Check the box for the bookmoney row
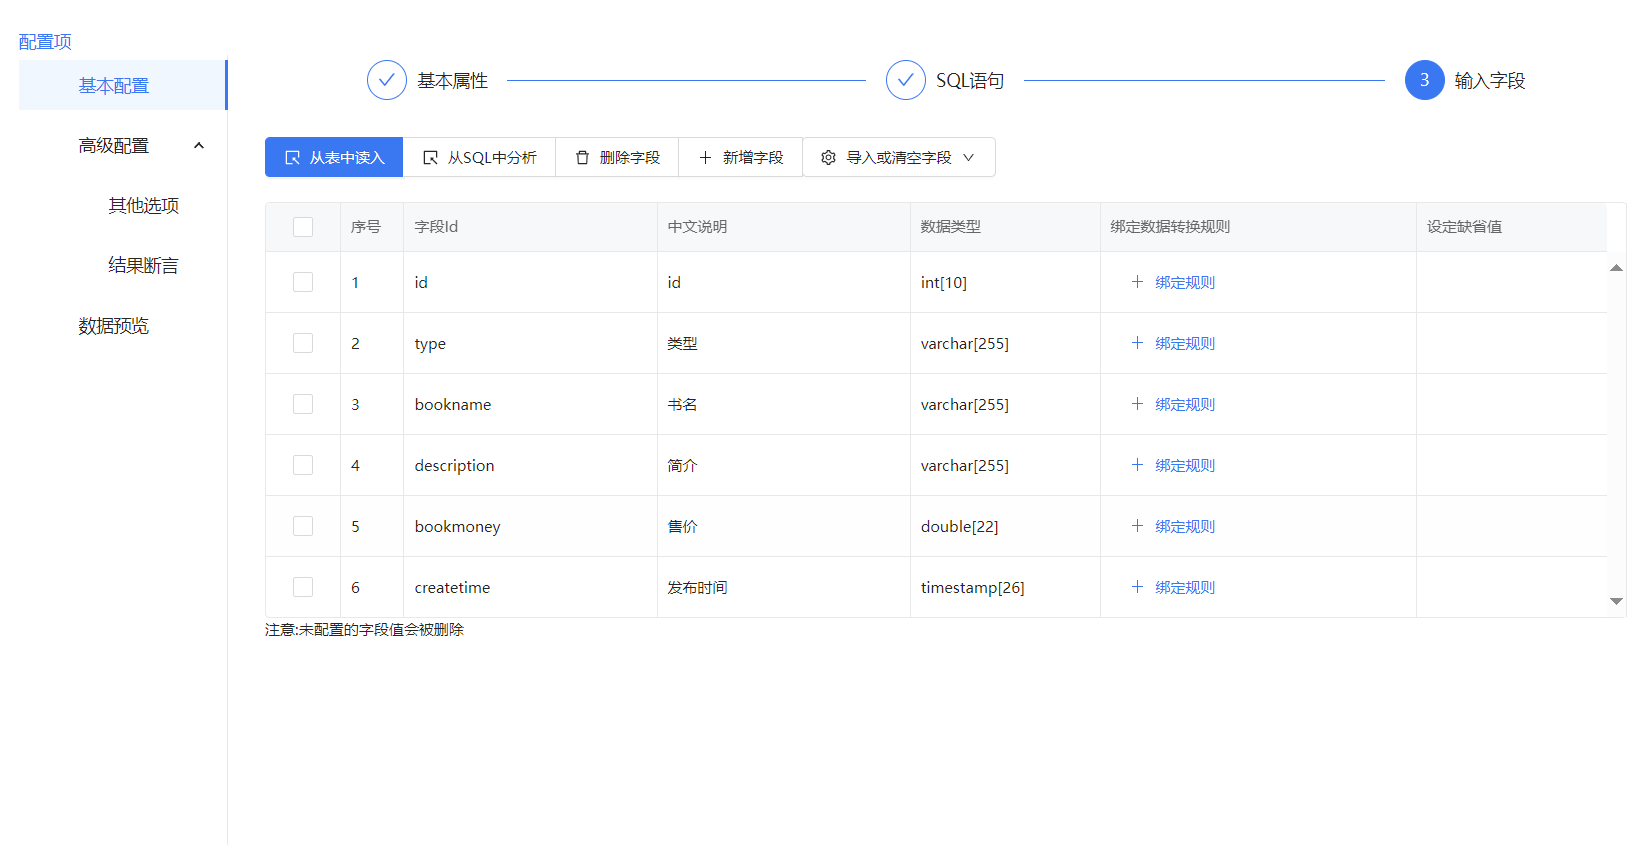This screenshot has width=1649, height=845. (x=303, y=526)
